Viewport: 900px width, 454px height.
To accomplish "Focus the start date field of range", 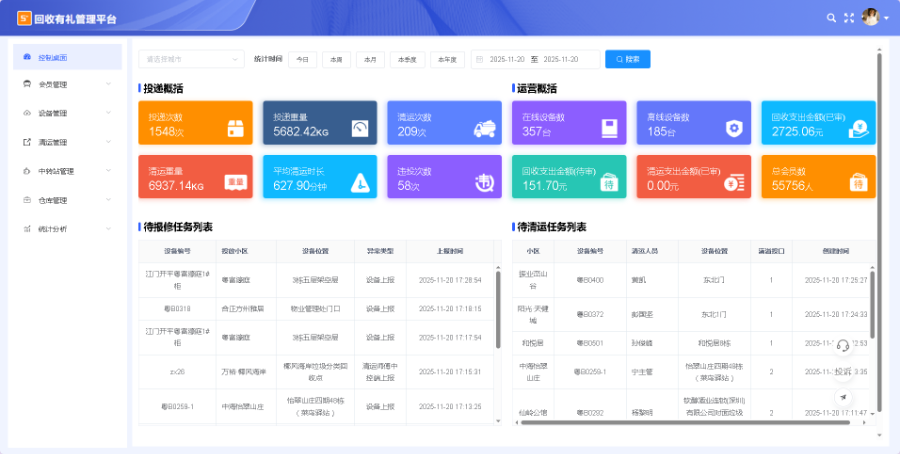I will [x=507, y=59].
